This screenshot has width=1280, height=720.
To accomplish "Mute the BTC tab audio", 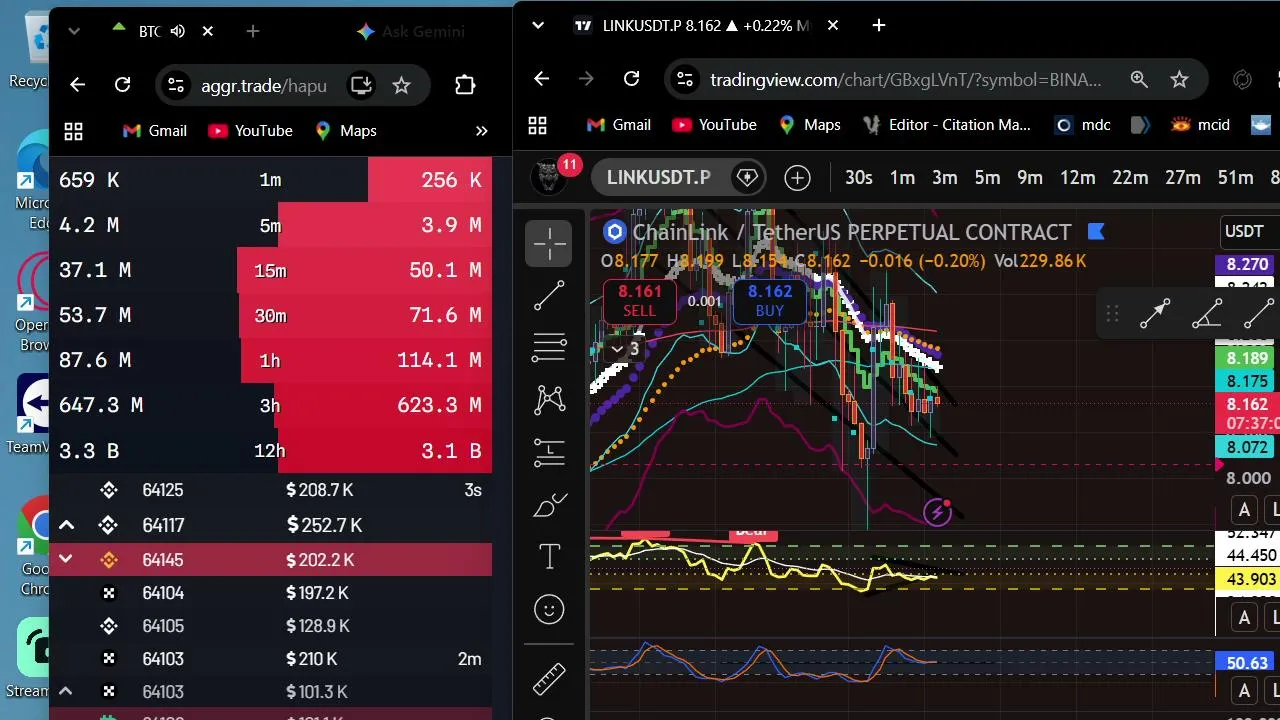I will tap(178, 31).
